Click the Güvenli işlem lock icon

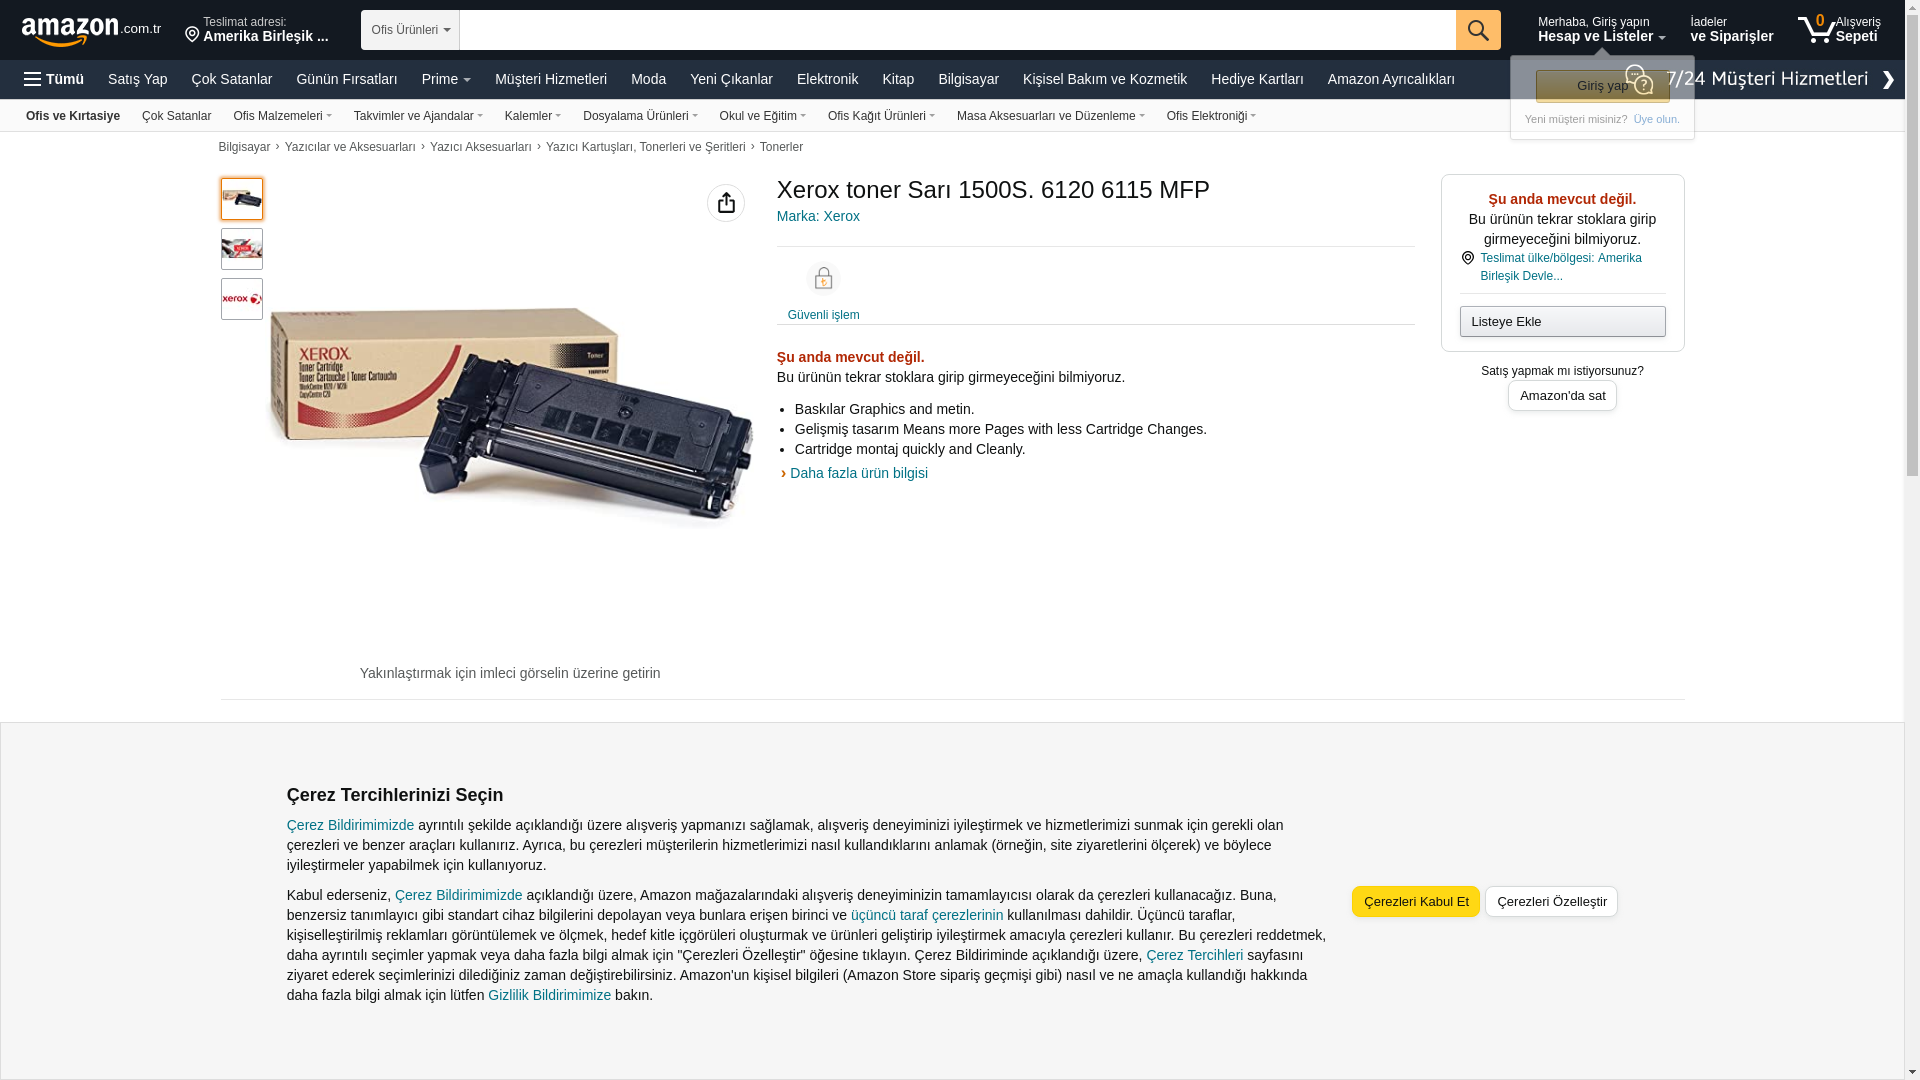[x=823, y=278]
